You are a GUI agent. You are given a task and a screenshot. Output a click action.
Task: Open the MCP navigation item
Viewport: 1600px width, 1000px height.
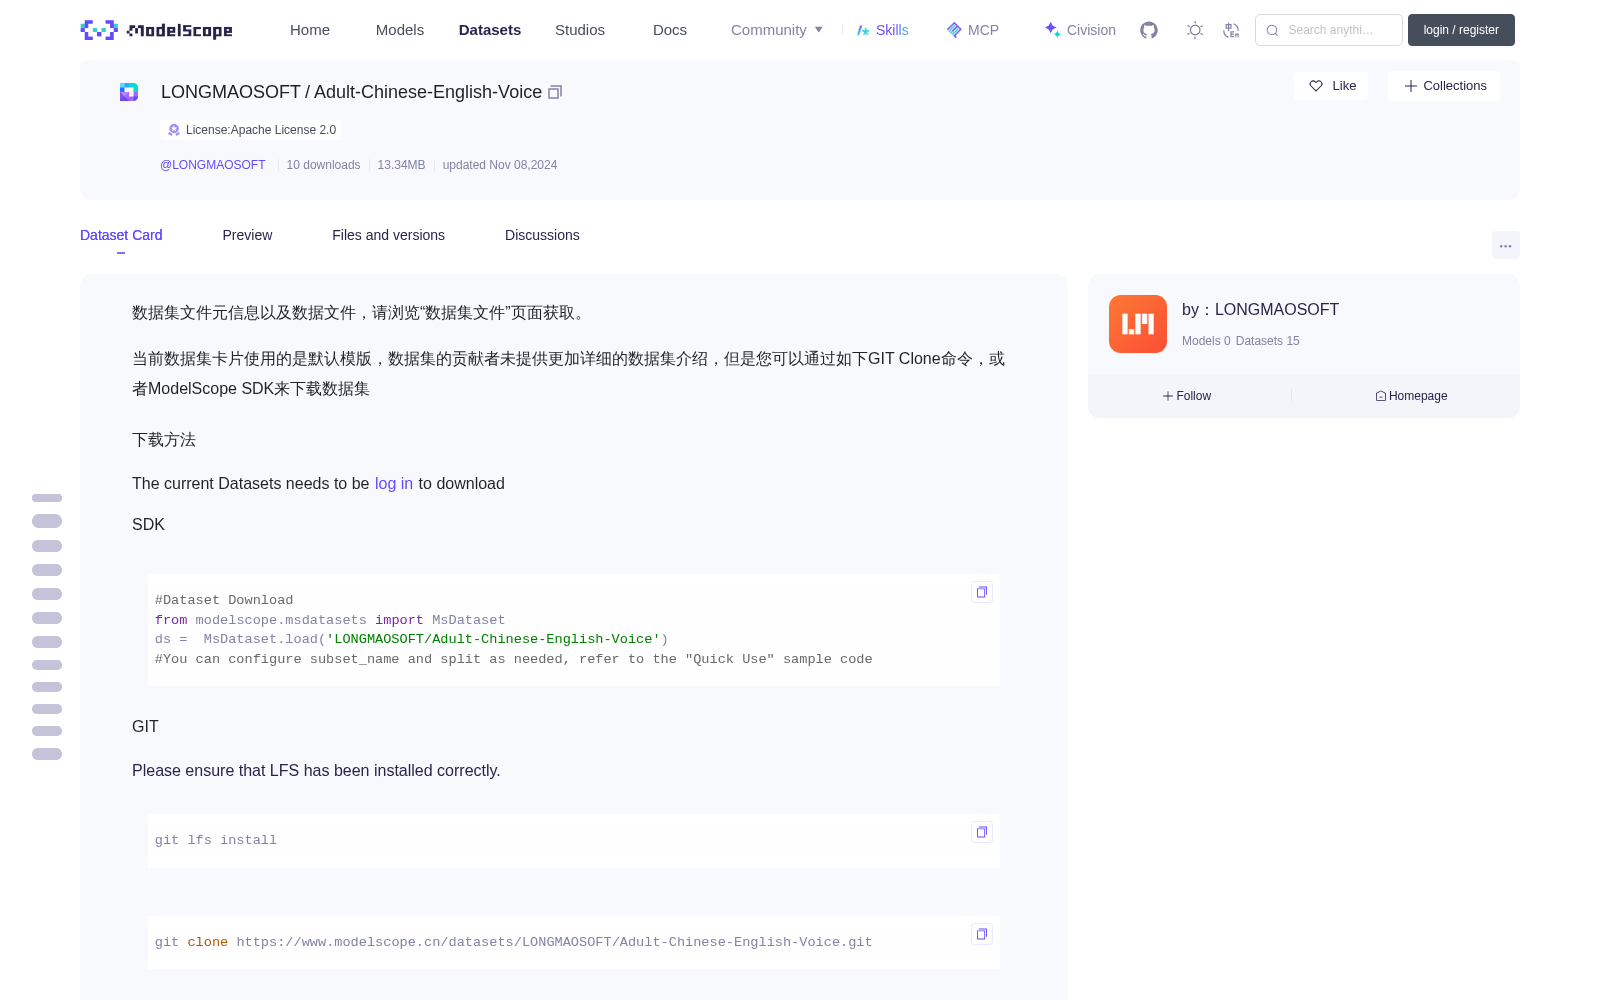point(972,30)
